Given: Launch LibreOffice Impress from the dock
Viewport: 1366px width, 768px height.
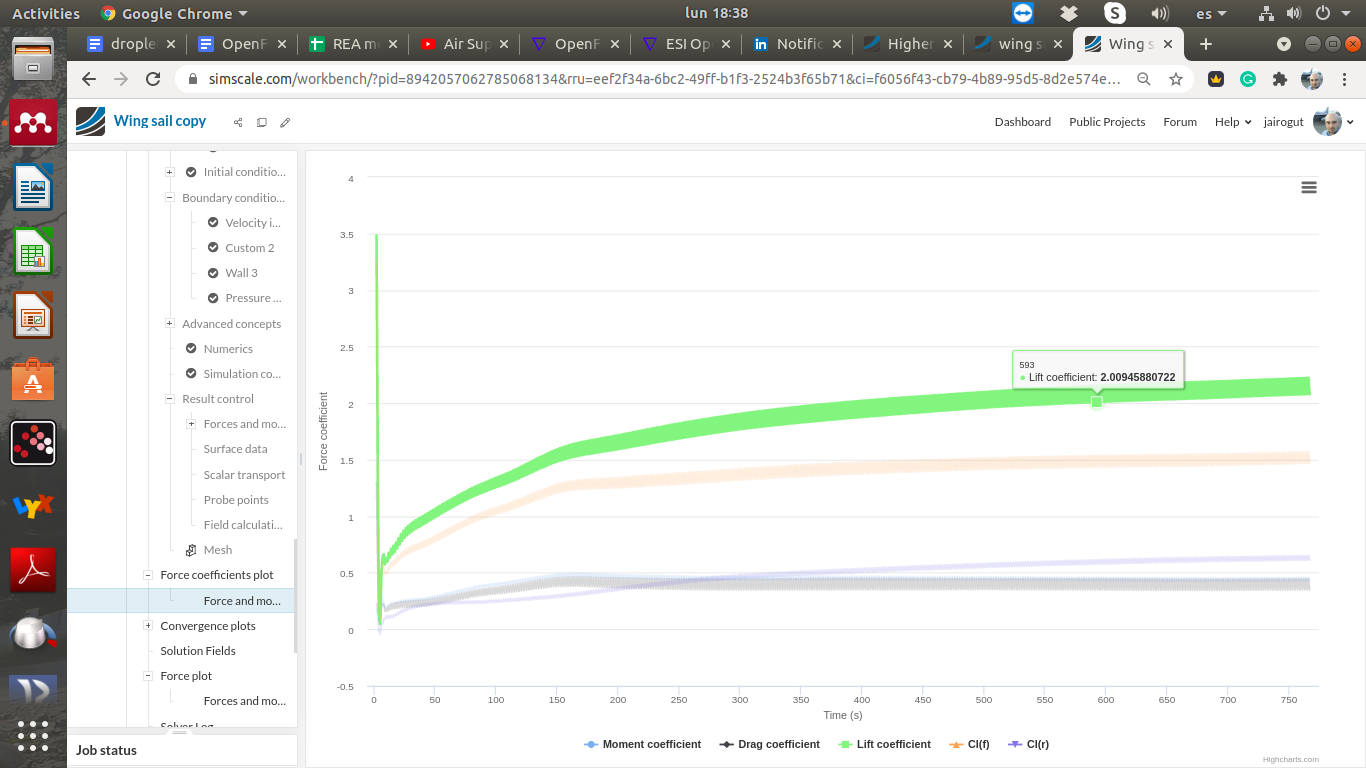Looking at the screenshot, I should coord(33,315).
